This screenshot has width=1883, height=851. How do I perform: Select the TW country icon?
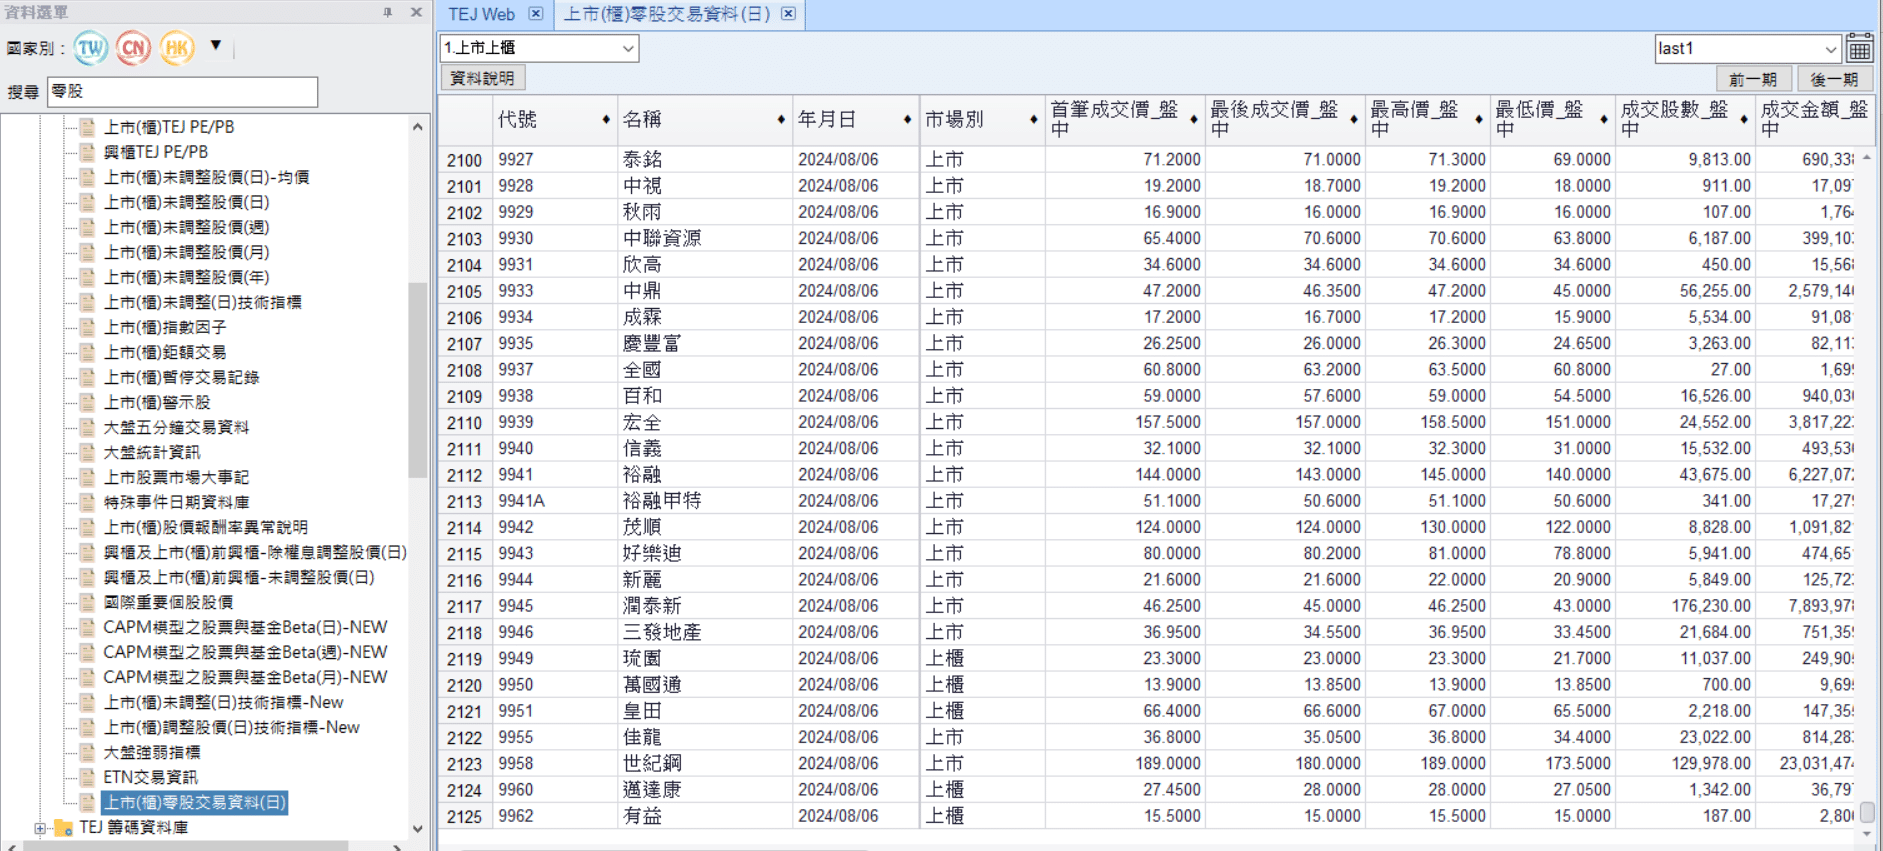tap(90, 48)
